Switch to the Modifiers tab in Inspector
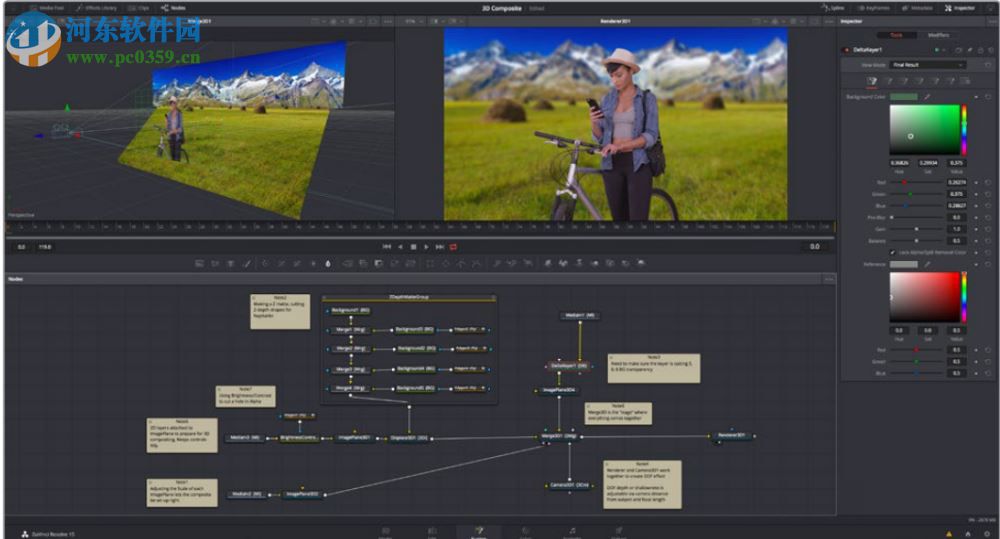This screenshot has height=539, width=1000. 938,35
